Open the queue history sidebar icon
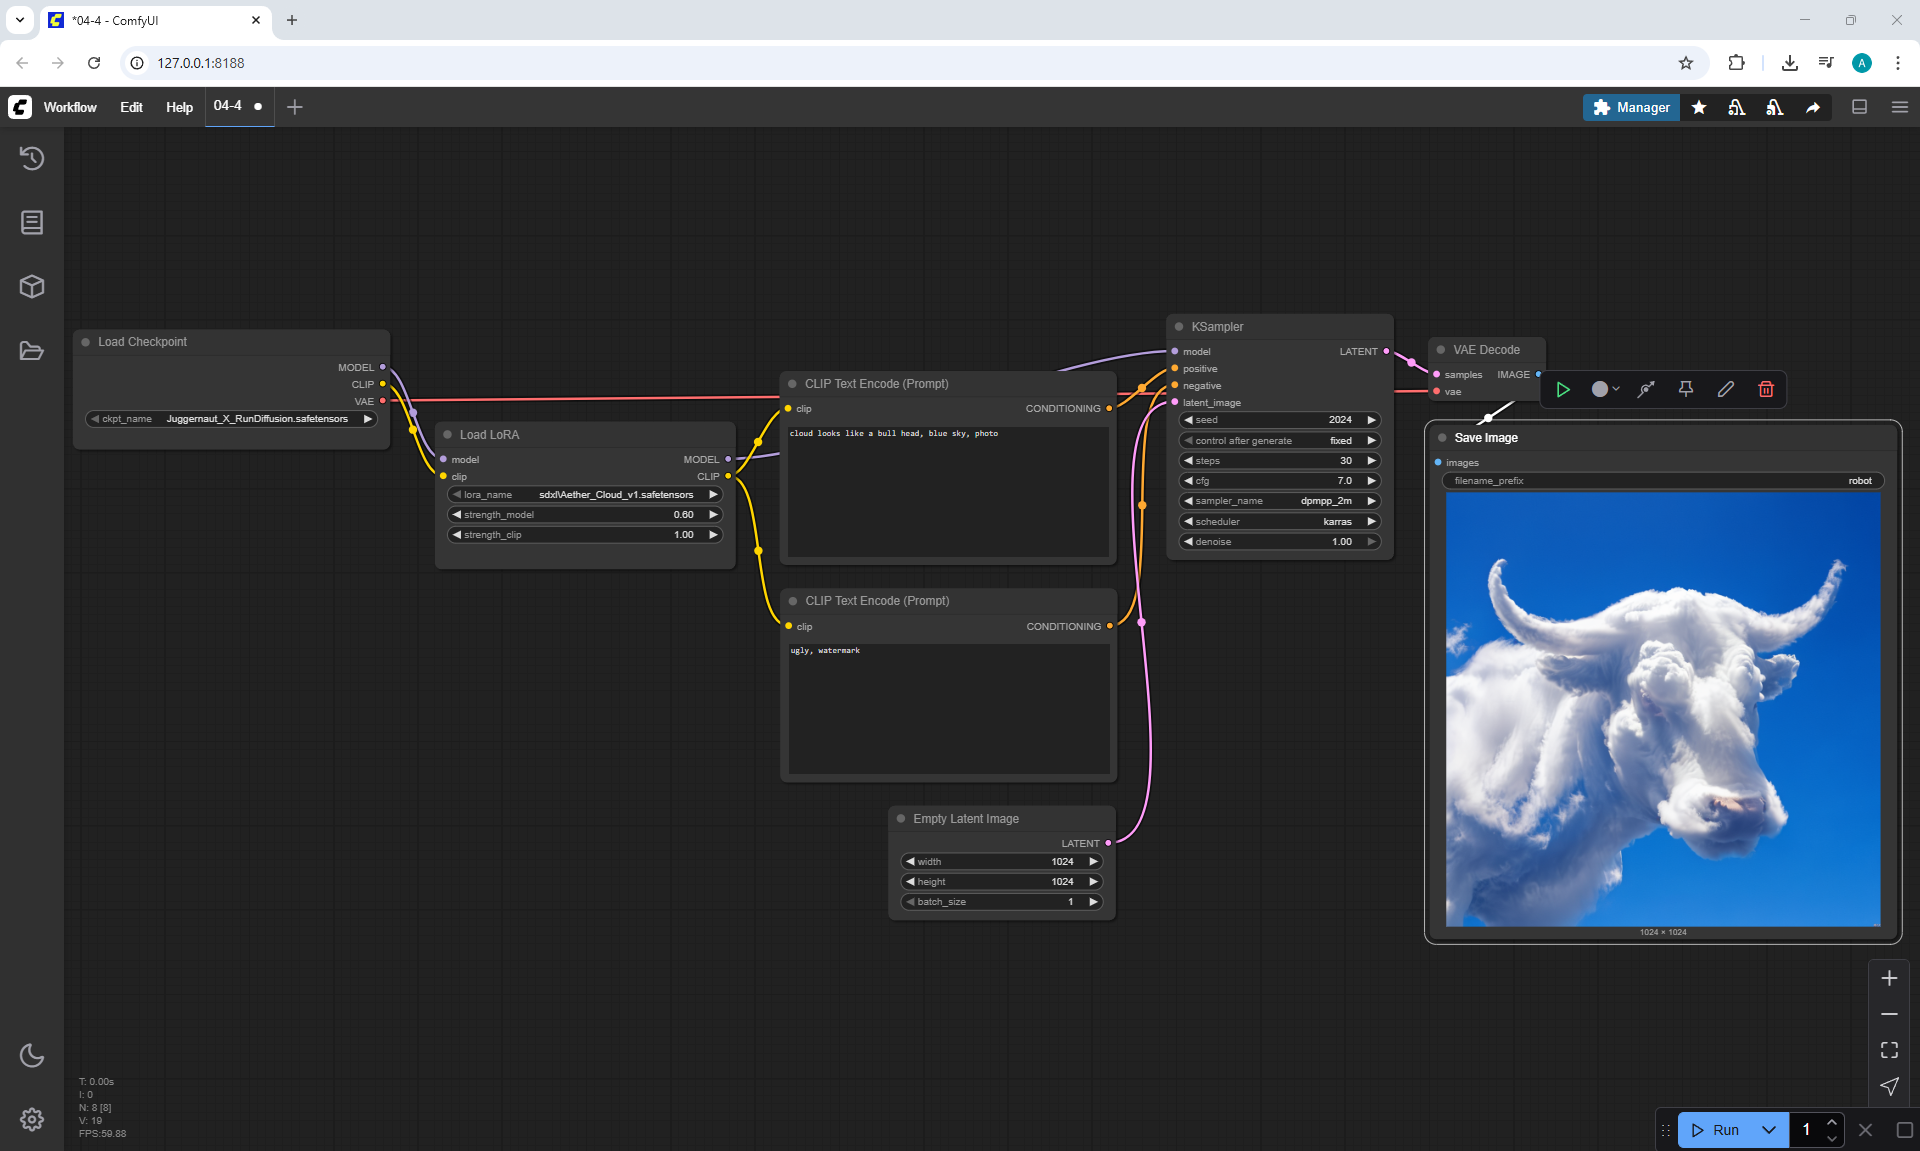This screenshot has width=1920, height=1151. point(32,158)
